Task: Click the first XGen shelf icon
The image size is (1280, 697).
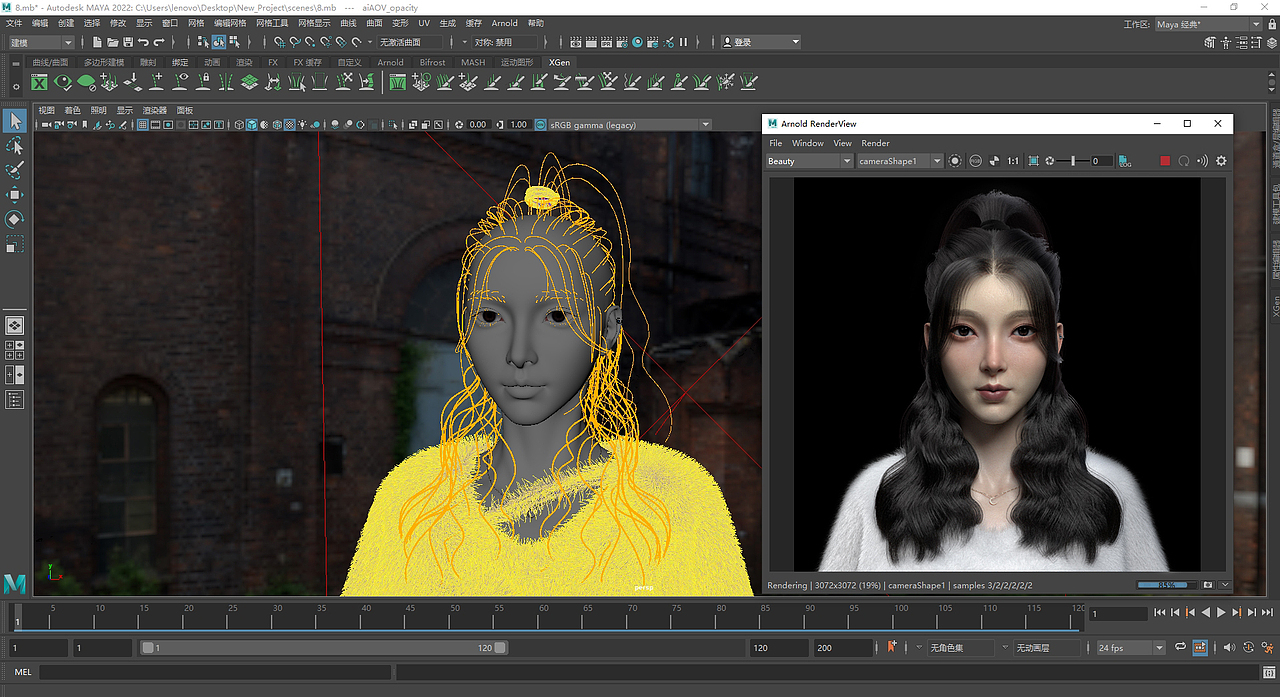Action: pos(40,83)
